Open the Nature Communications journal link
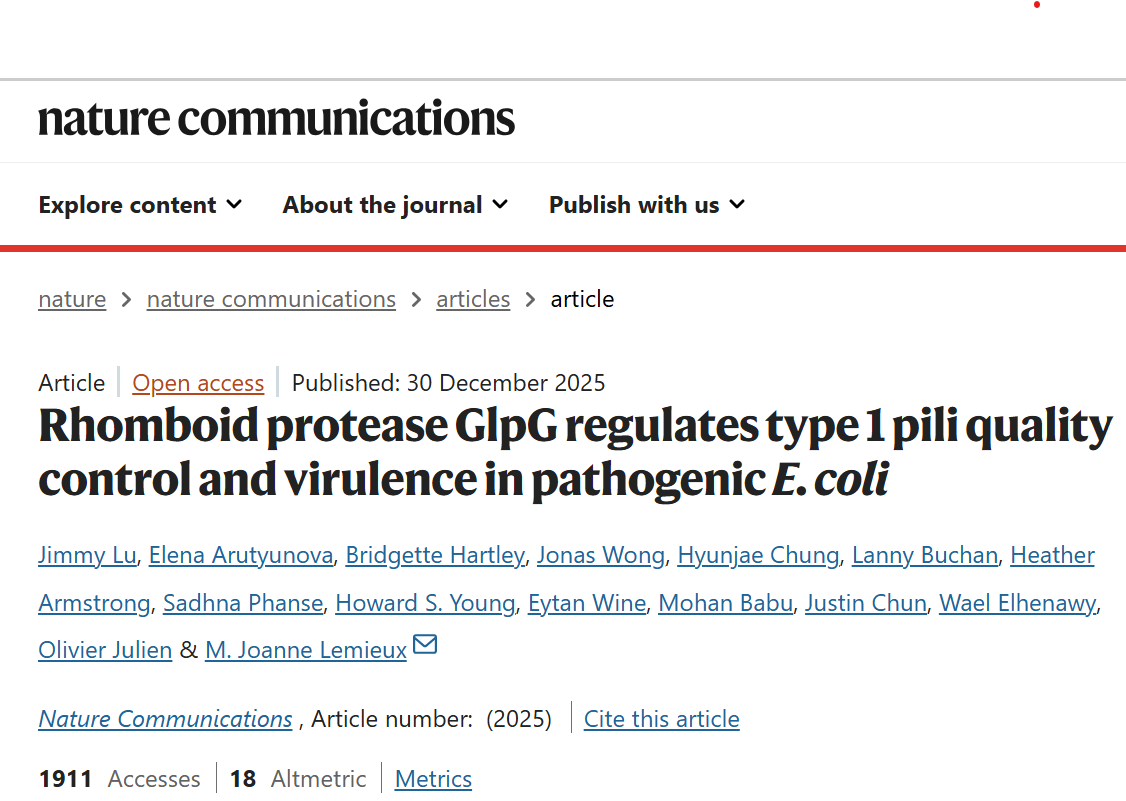This screenshot has width=1126, height=801. coord(165,719)
